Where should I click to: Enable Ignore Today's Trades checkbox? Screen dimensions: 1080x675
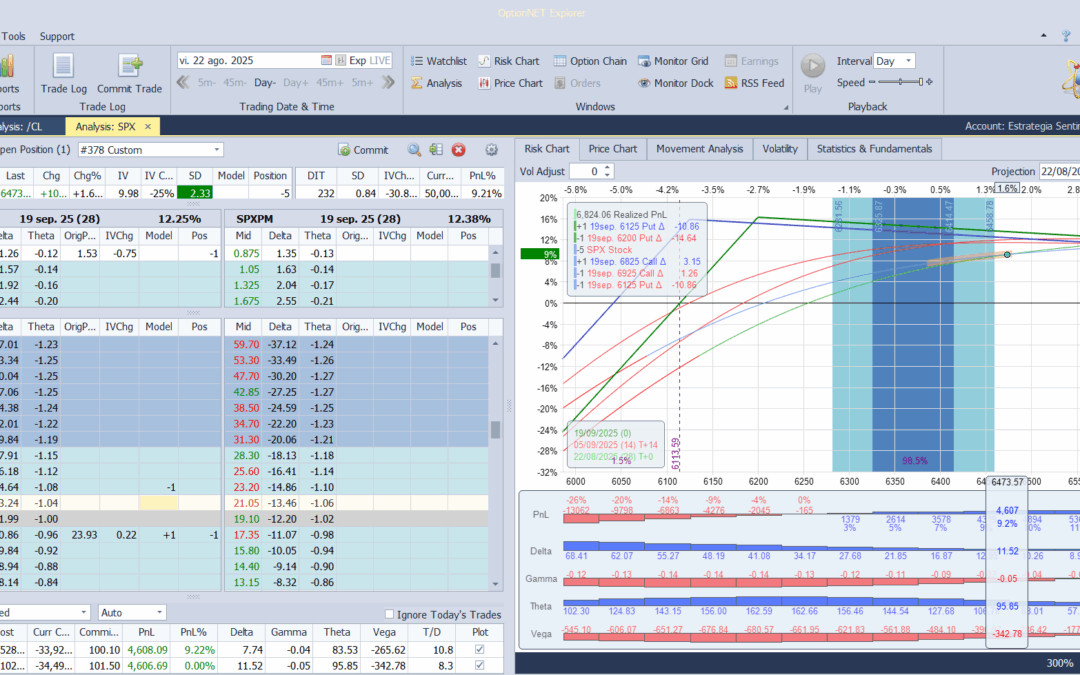coord(390,614)
